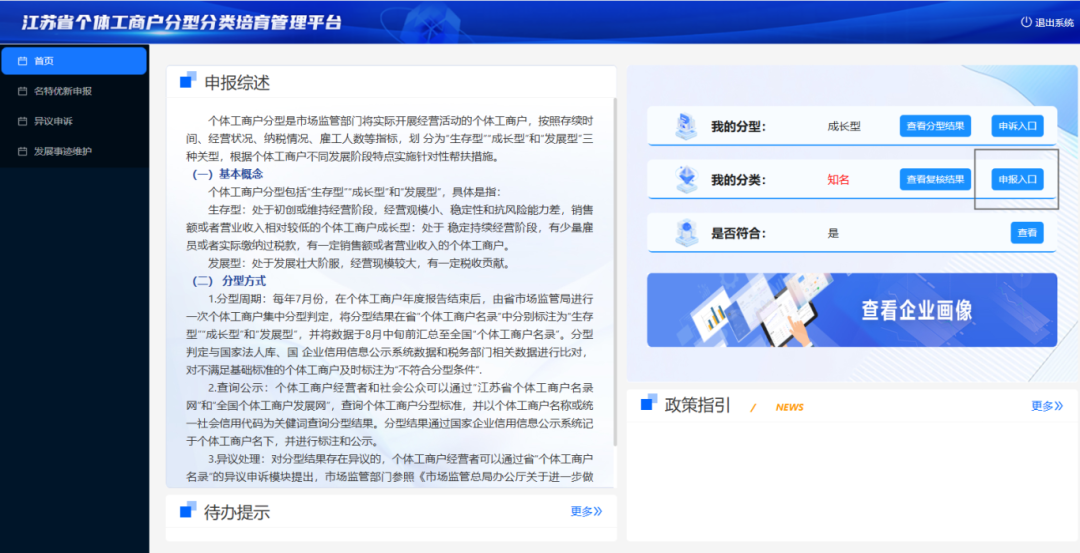
Task: Click the 我的分类 label
Action: [x=738, y=180]
